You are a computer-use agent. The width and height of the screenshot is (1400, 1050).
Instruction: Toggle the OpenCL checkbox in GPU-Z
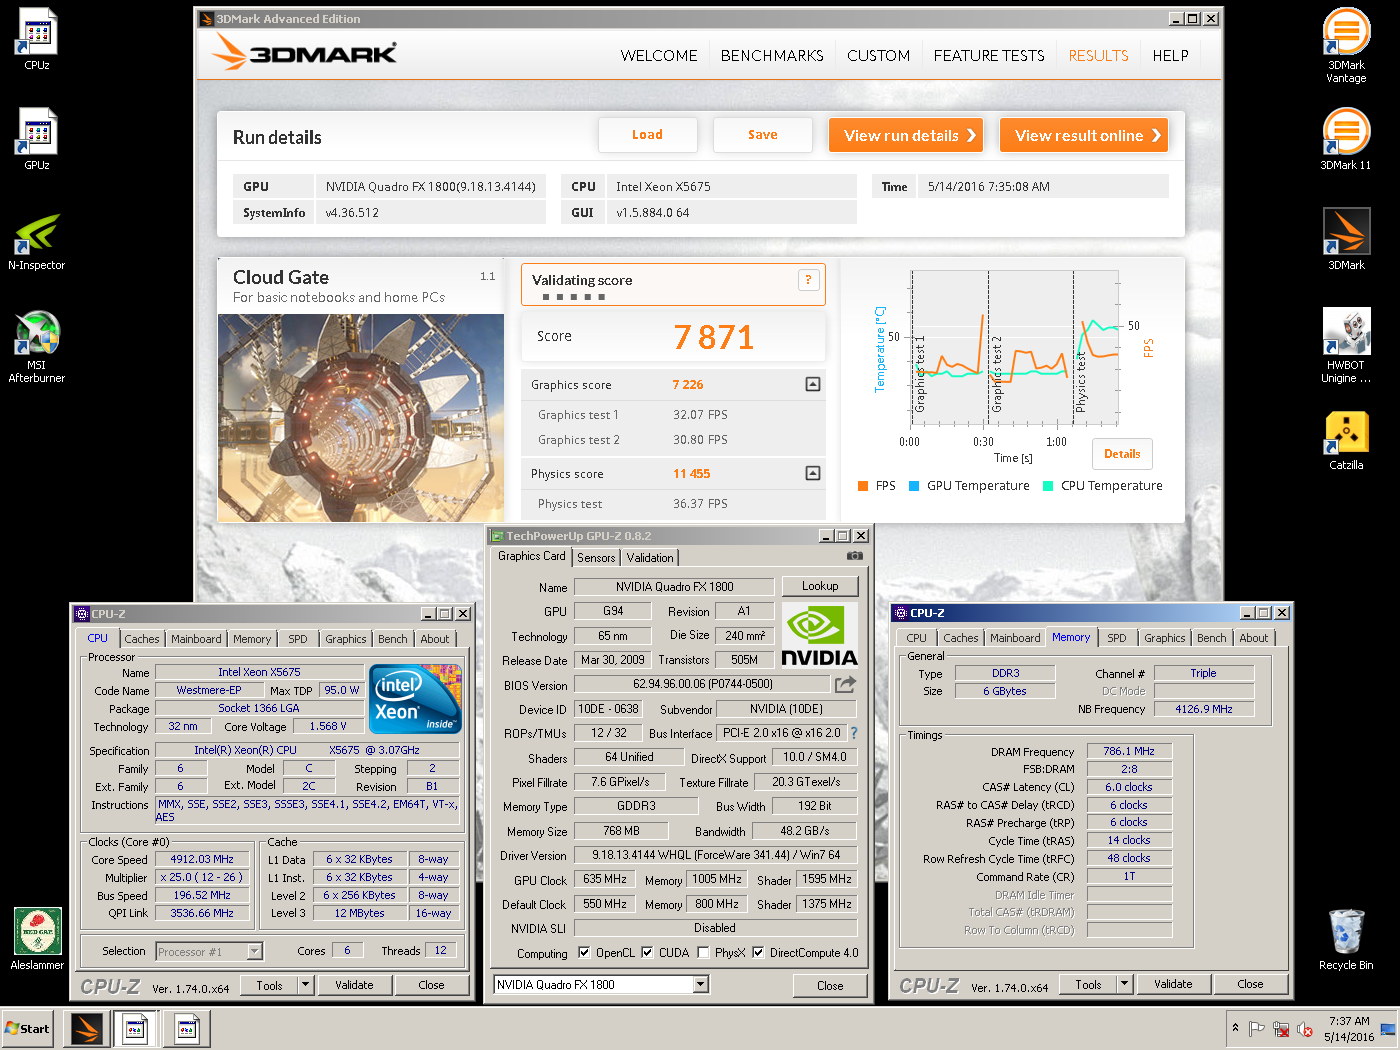pos(584,952)
